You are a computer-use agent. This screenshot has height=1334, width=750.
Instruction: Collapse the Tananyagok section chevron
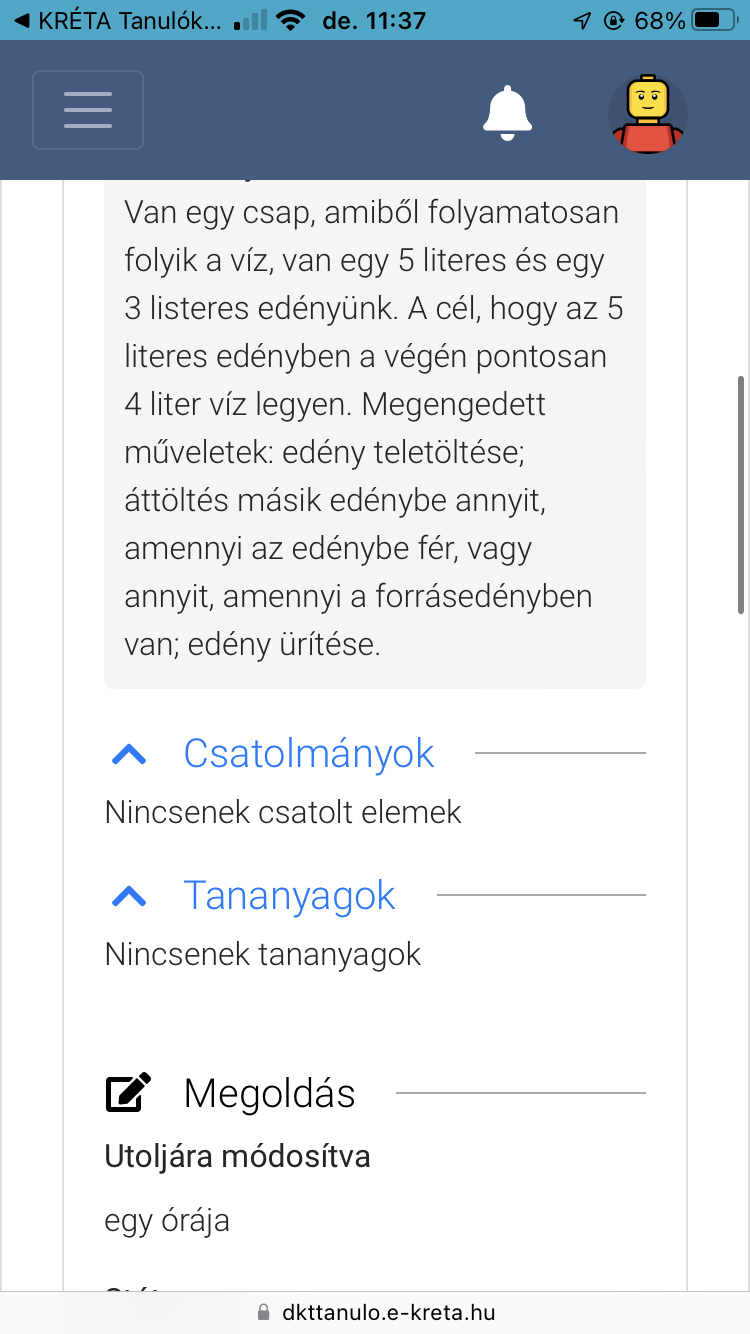tap(129, 897)
